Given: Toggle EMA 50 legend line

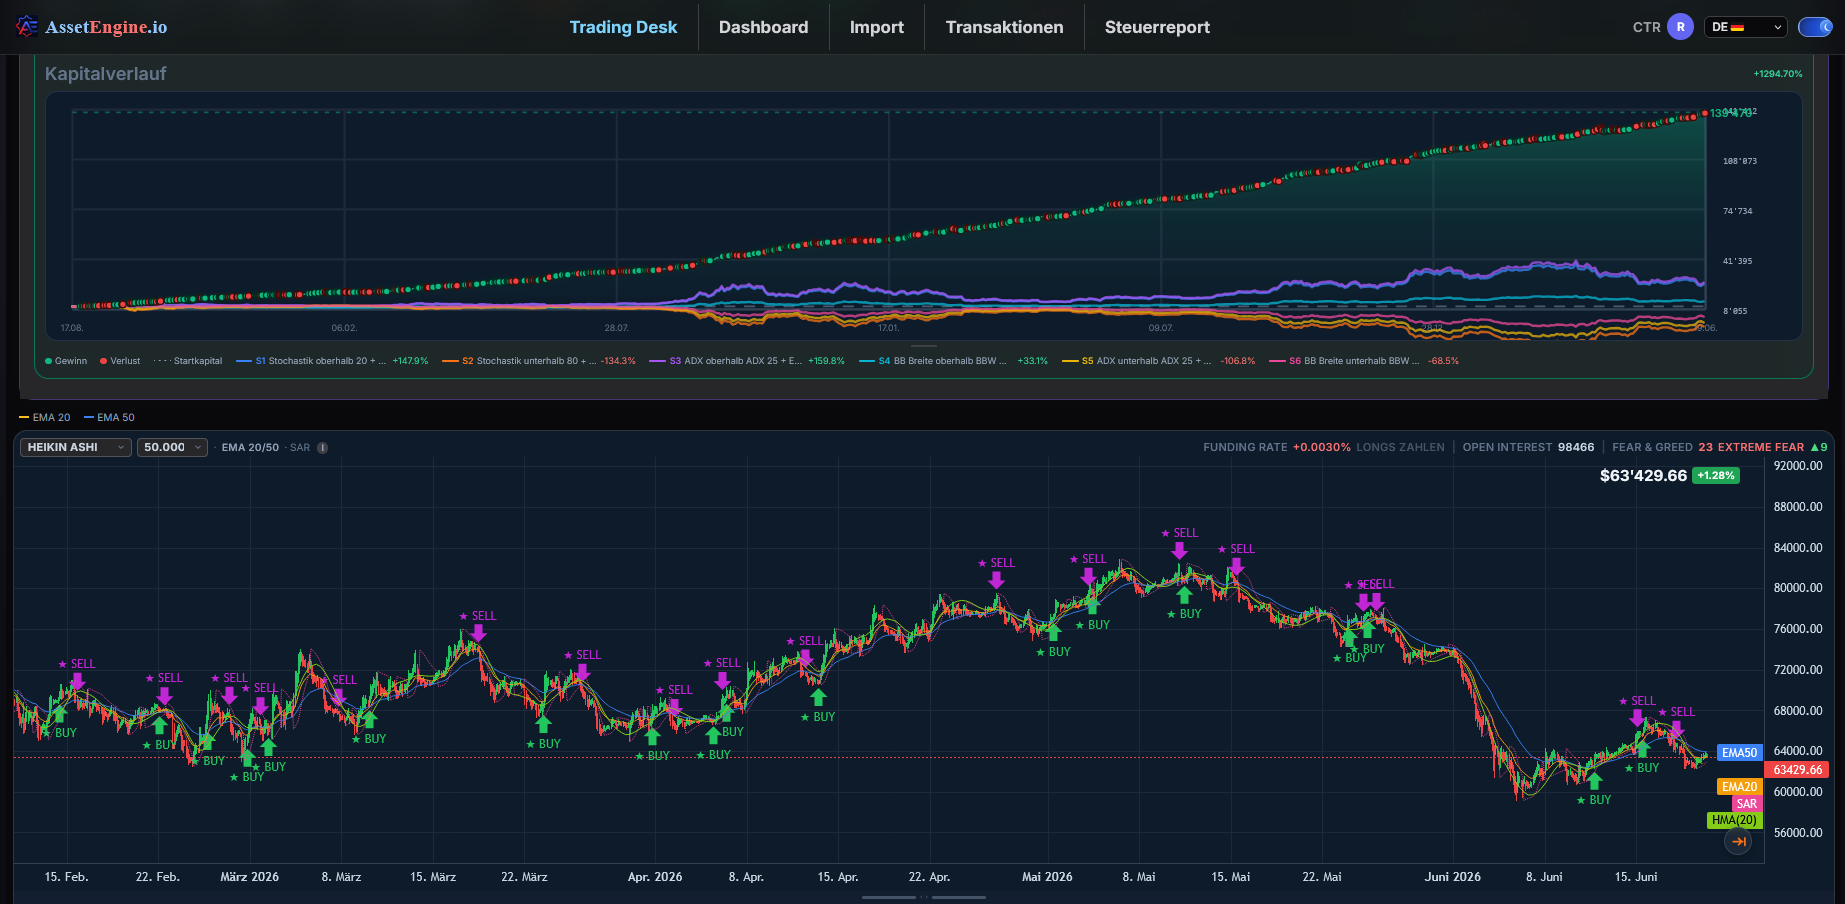Looking at the screenshot, I should [109, 418].
